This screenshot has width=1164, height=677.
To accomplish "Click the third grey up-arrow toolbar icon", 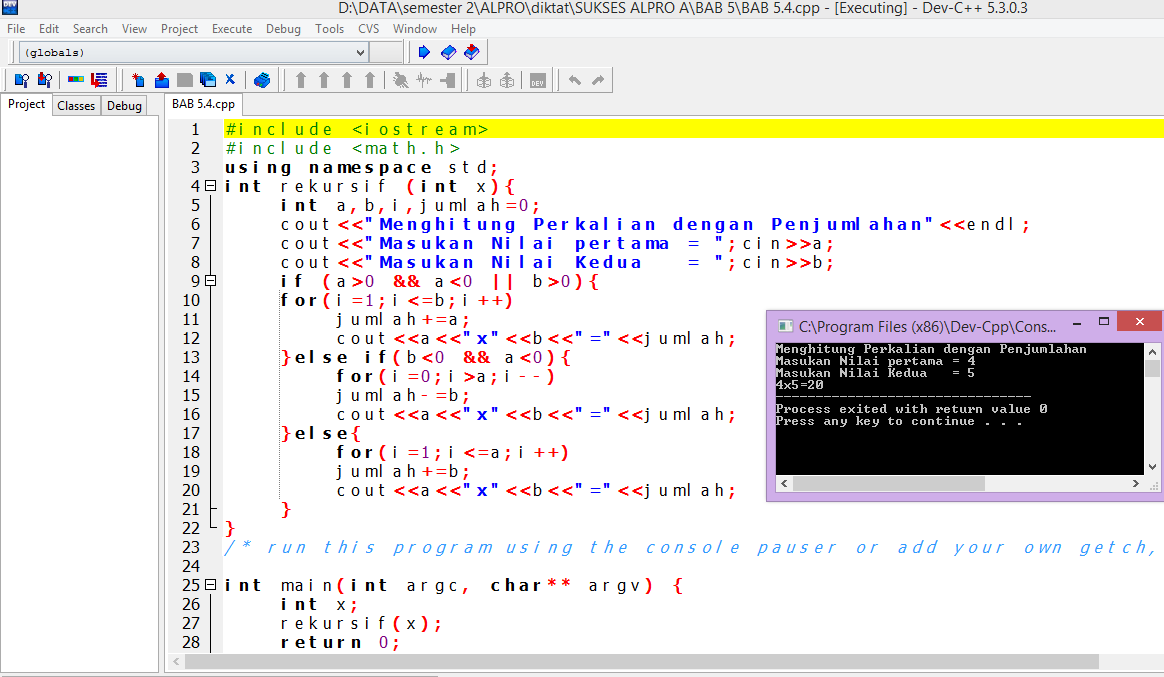I will 347,80.
